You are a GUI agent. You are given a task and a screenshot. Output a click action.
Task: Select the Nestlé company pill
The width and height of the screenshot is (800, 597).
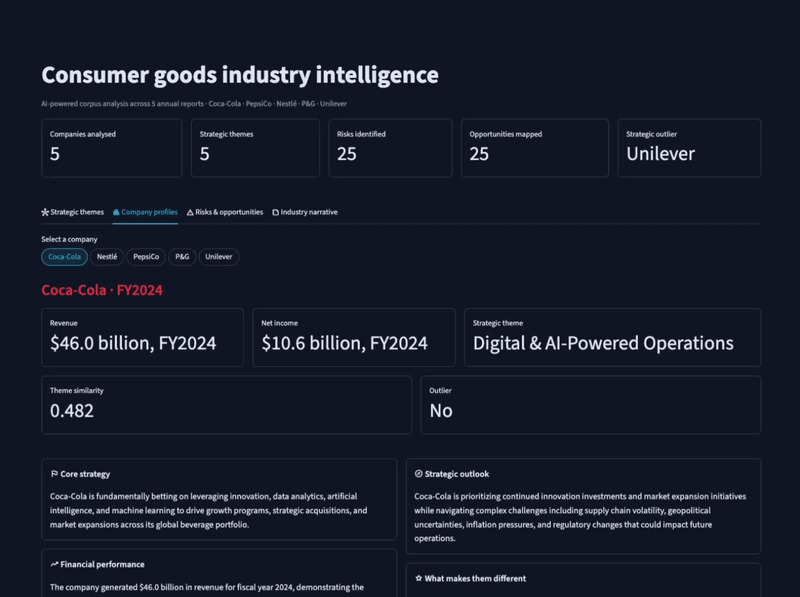(107, 257)
